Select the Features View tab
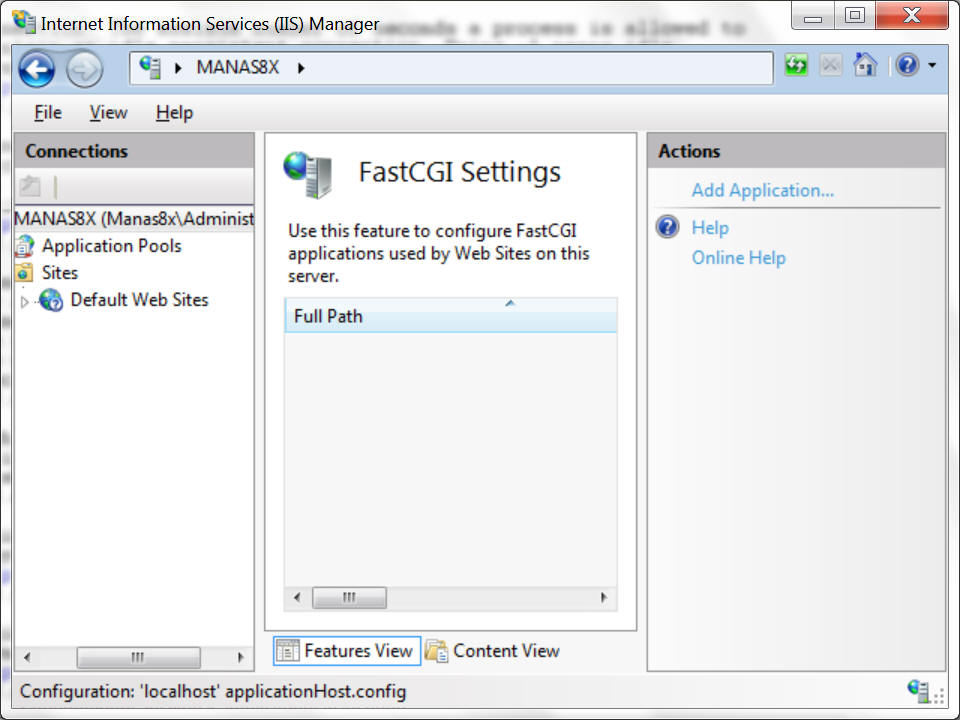Image resolution: width=960 pixels, height=720 pixels. click(347, 651)
